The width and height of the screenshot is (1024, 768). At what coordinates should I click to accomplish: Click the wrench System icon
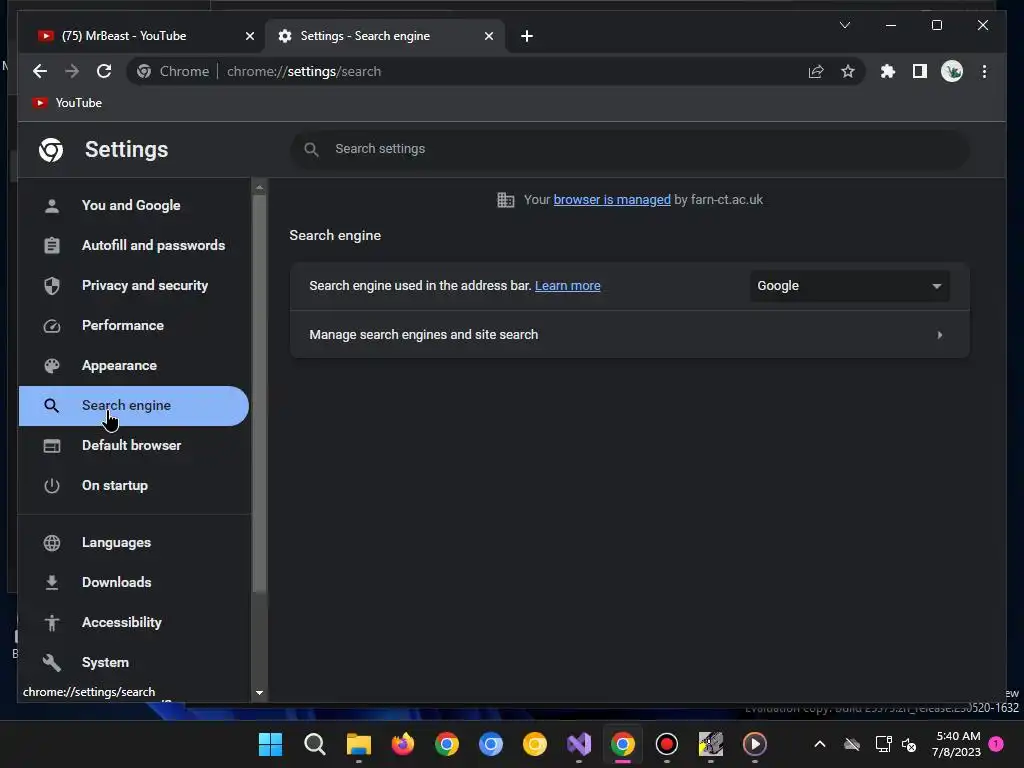tap(52, 663)
